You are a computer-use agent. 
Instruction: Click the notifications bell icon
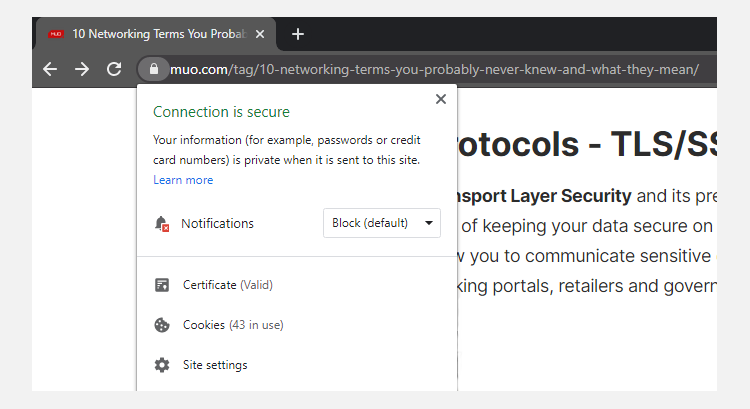point(162,223)
